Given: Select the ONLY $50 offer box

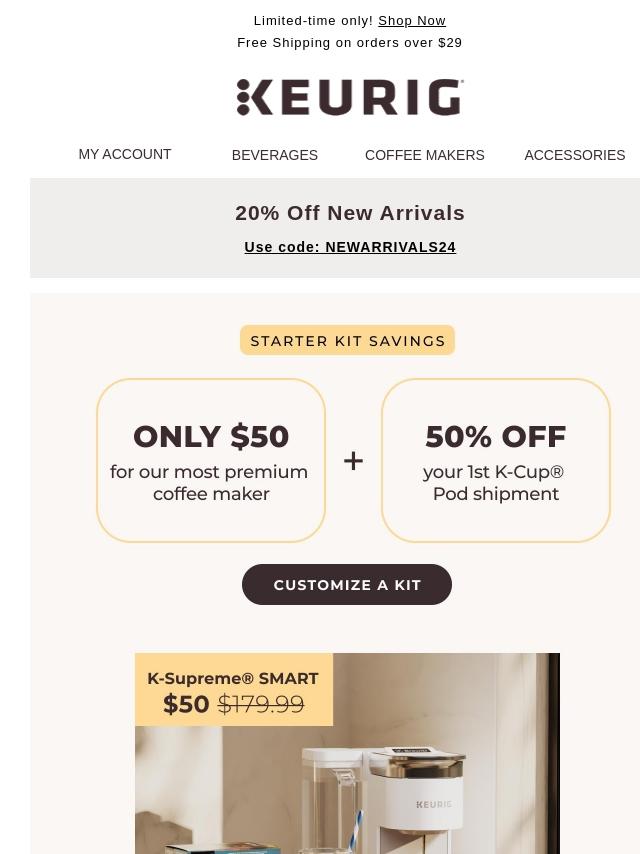Looking at the screenshot, I should point(211,460).
